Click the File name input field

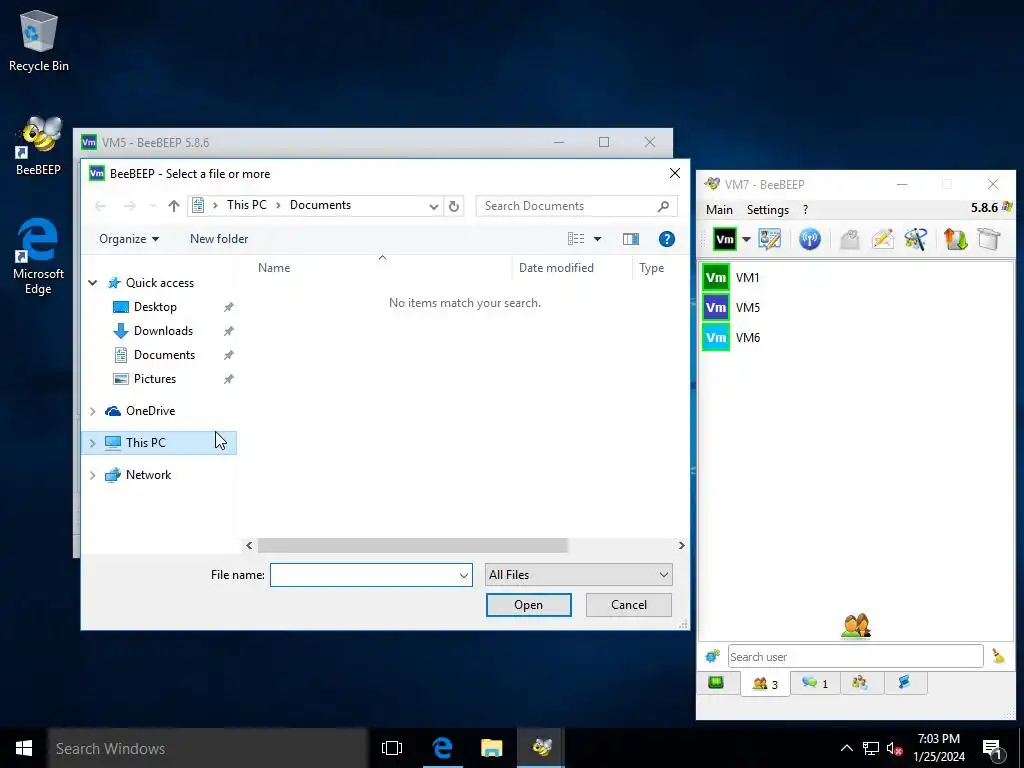pyautogui.click(x=364, y=575)
